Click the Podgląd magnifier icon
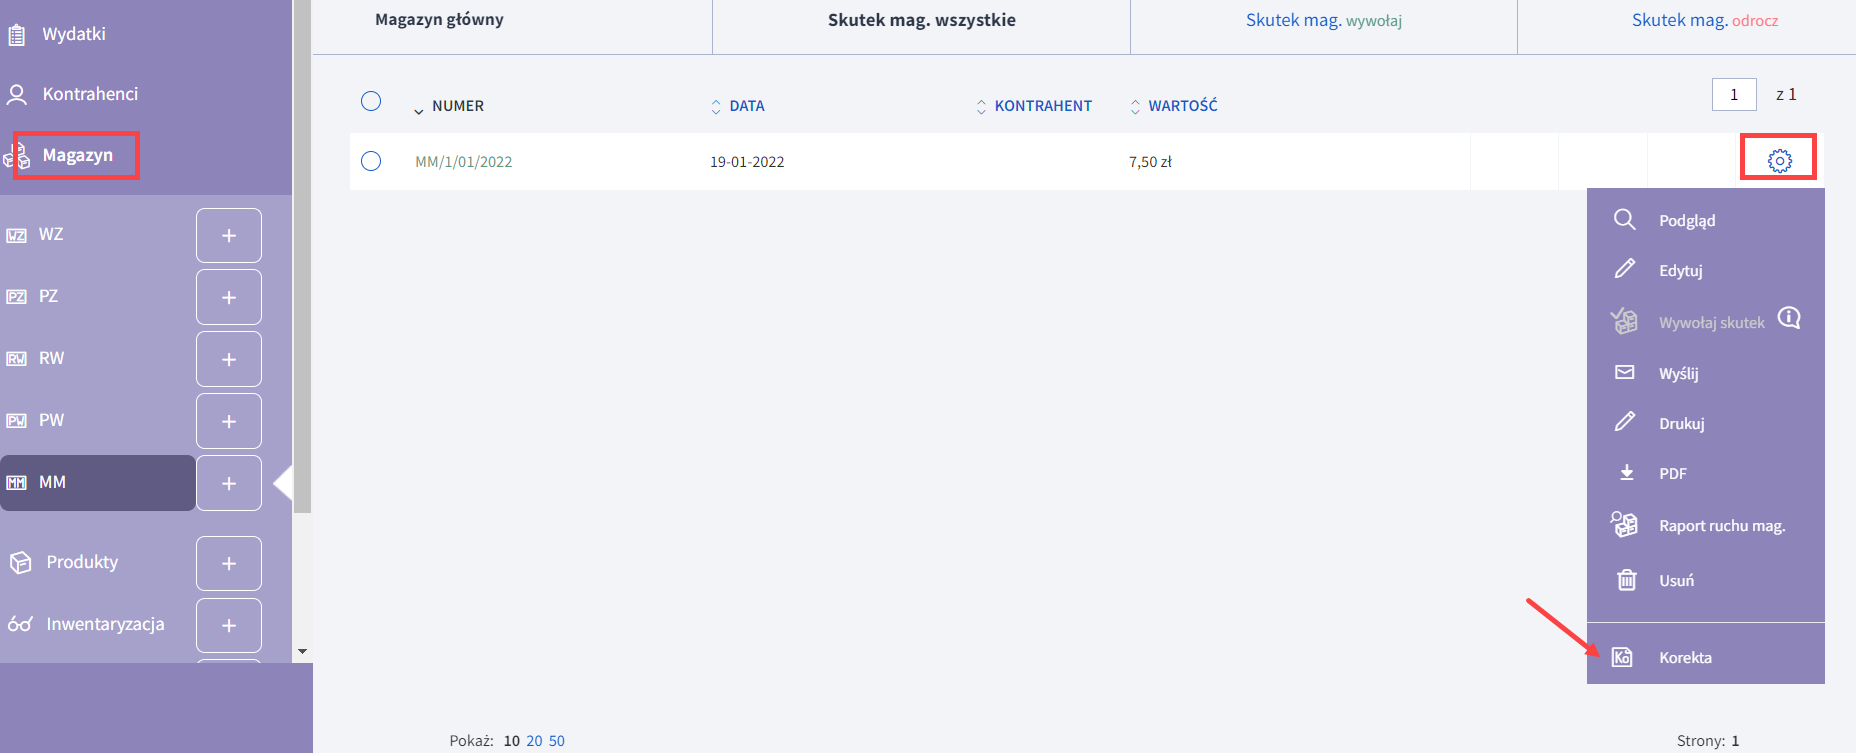This screenshot has width=1856, height=753. pyautogui.click(x=1625, y=220)
